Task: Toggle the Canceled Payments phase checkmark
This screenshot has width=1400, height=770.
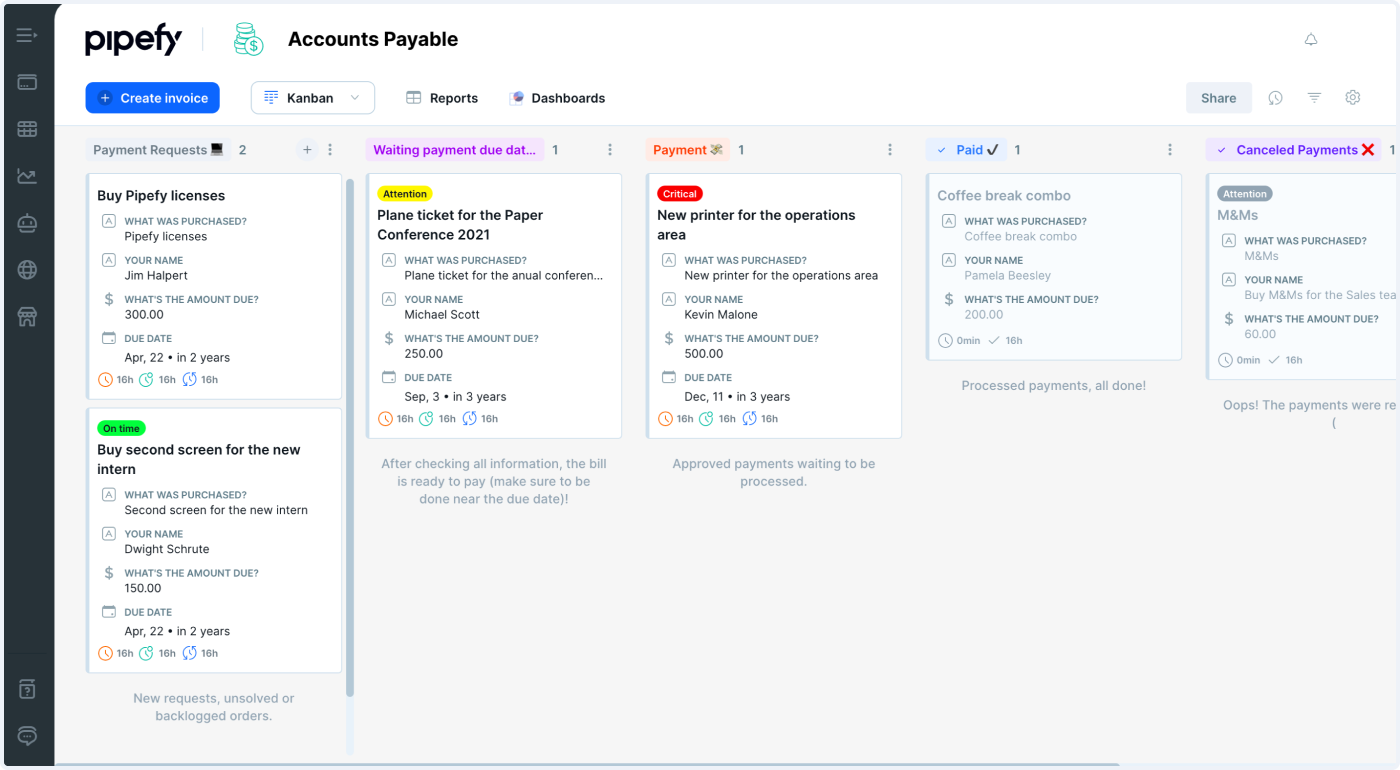Action: coord(1221,150)
